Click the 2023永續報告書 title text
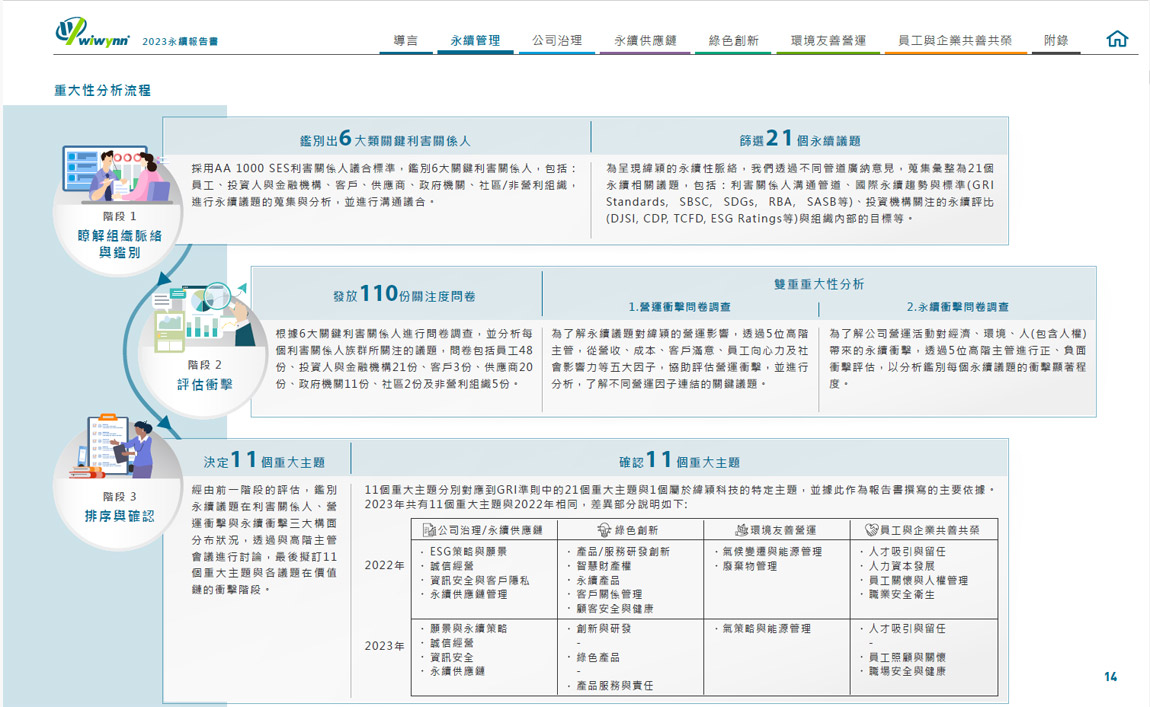 pyautogui.click(x=180, y=42)
